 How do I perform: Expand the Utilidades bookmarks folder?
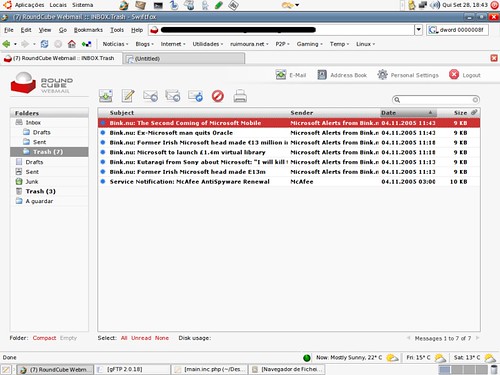pos(208,44)
